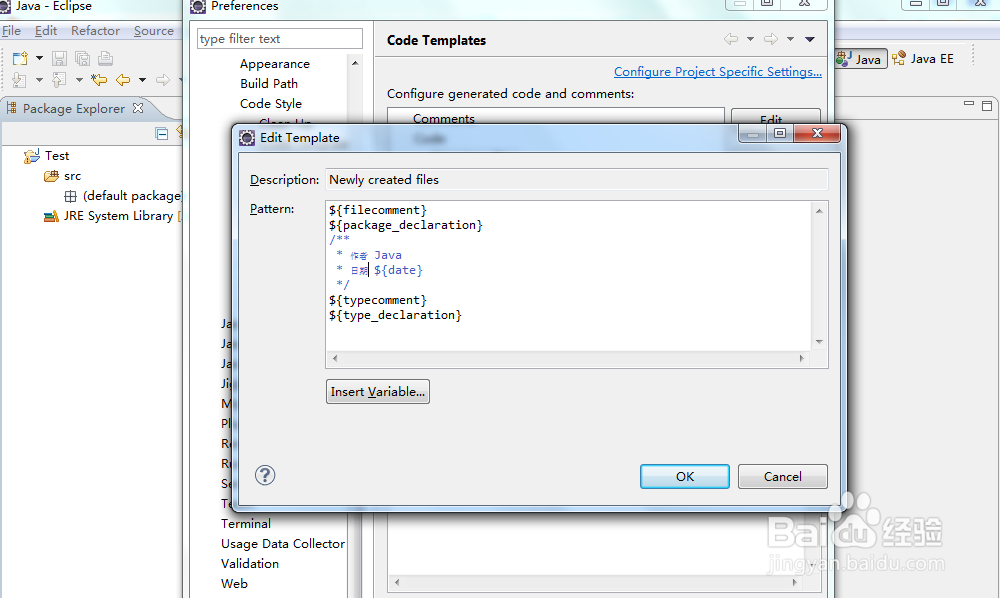This screenshot has width=1000, height=598.
Task: Open the Next Annotation dropdown arrow
Action: pos(39,80)
